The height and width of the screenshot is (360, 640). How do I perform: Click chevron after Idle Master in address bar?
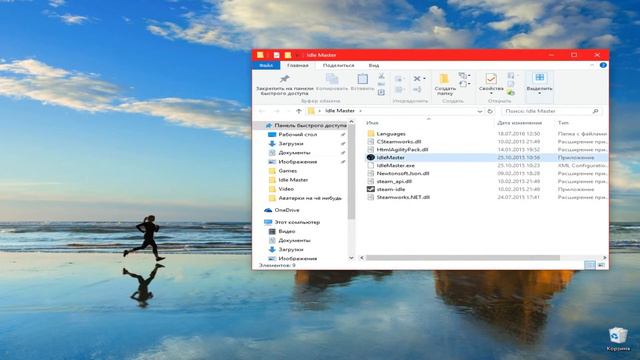tap(360, 111)
